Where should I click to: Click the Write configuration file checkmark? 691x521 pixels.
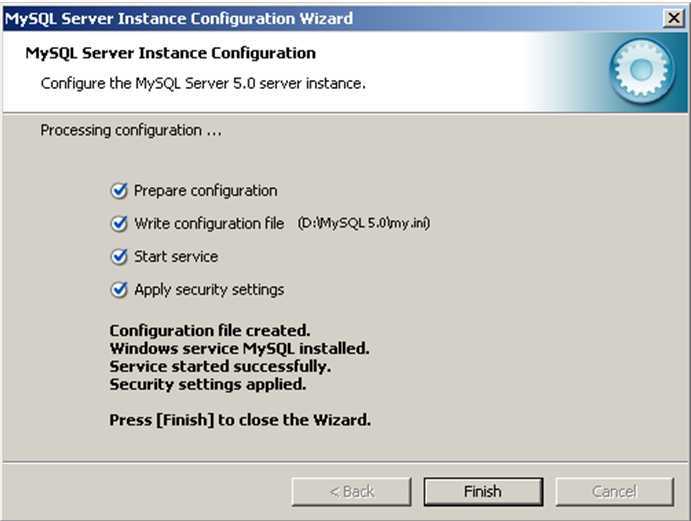click(120, 223)
